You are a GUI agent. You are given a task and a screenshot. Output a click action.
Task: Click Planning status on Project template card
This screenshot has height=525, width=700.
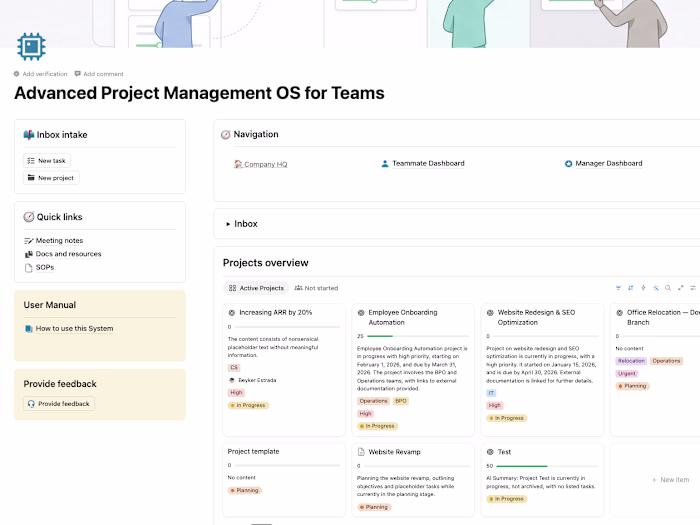[x=245, y=490]
